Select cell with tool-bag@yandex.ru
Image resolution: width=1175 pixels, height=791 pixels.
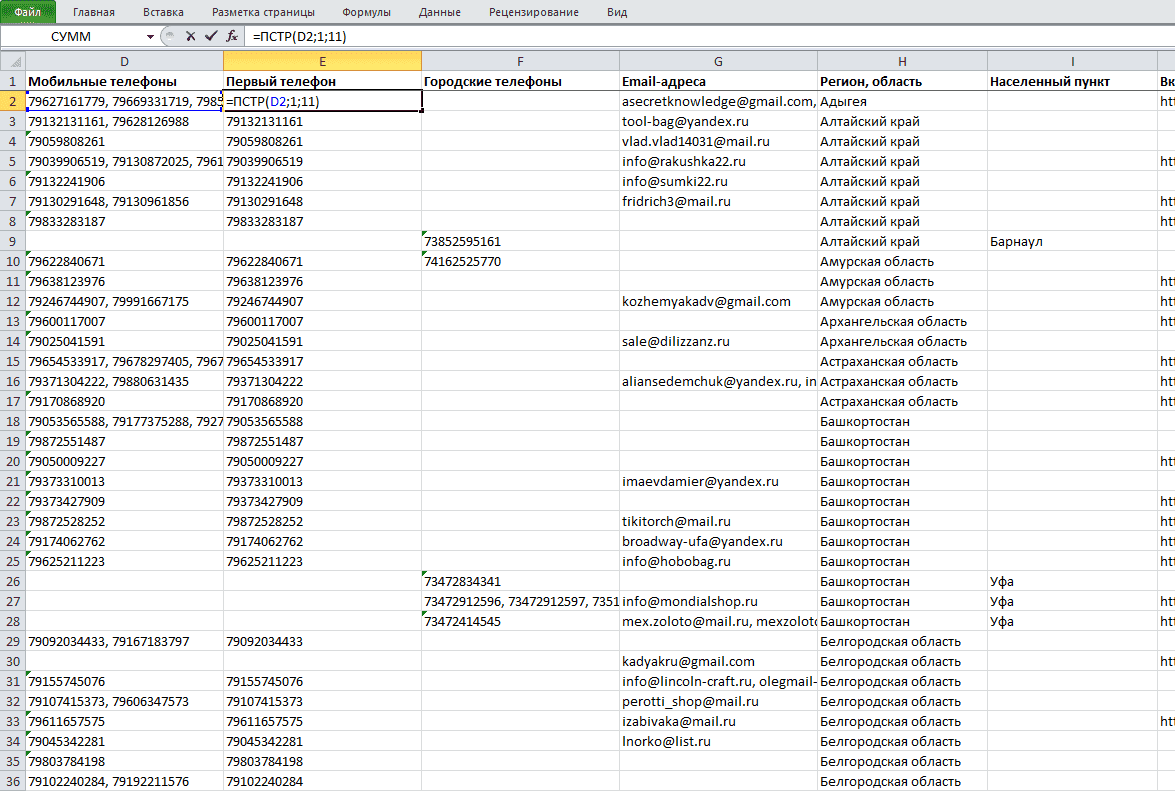point(718,121)
